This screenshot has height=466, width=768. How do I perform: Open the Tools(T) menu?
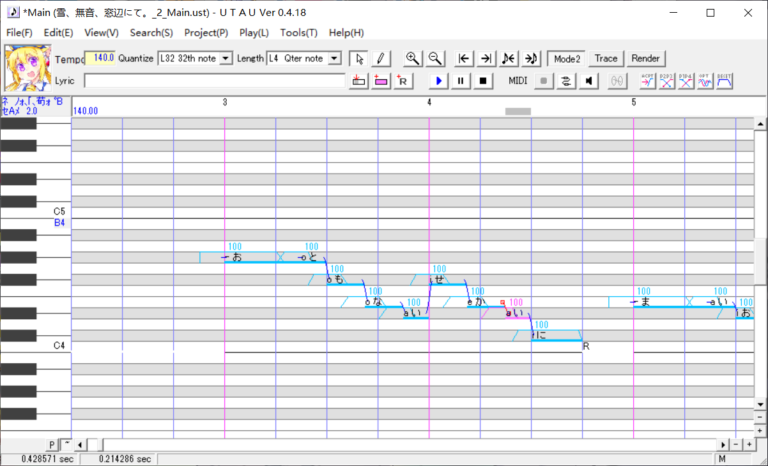tap(298, 33)
